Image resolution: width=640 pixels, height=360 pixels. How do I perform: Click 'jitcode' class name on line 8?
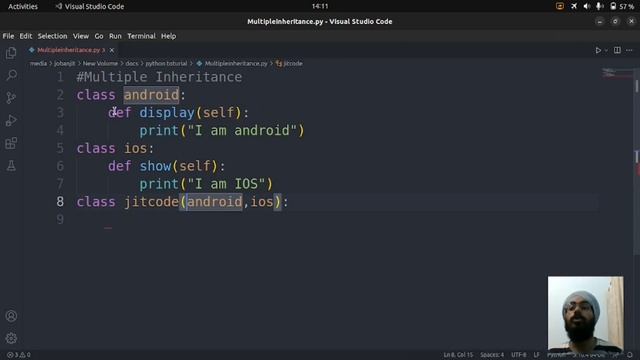pyautogui.click(x=151, y=202)
